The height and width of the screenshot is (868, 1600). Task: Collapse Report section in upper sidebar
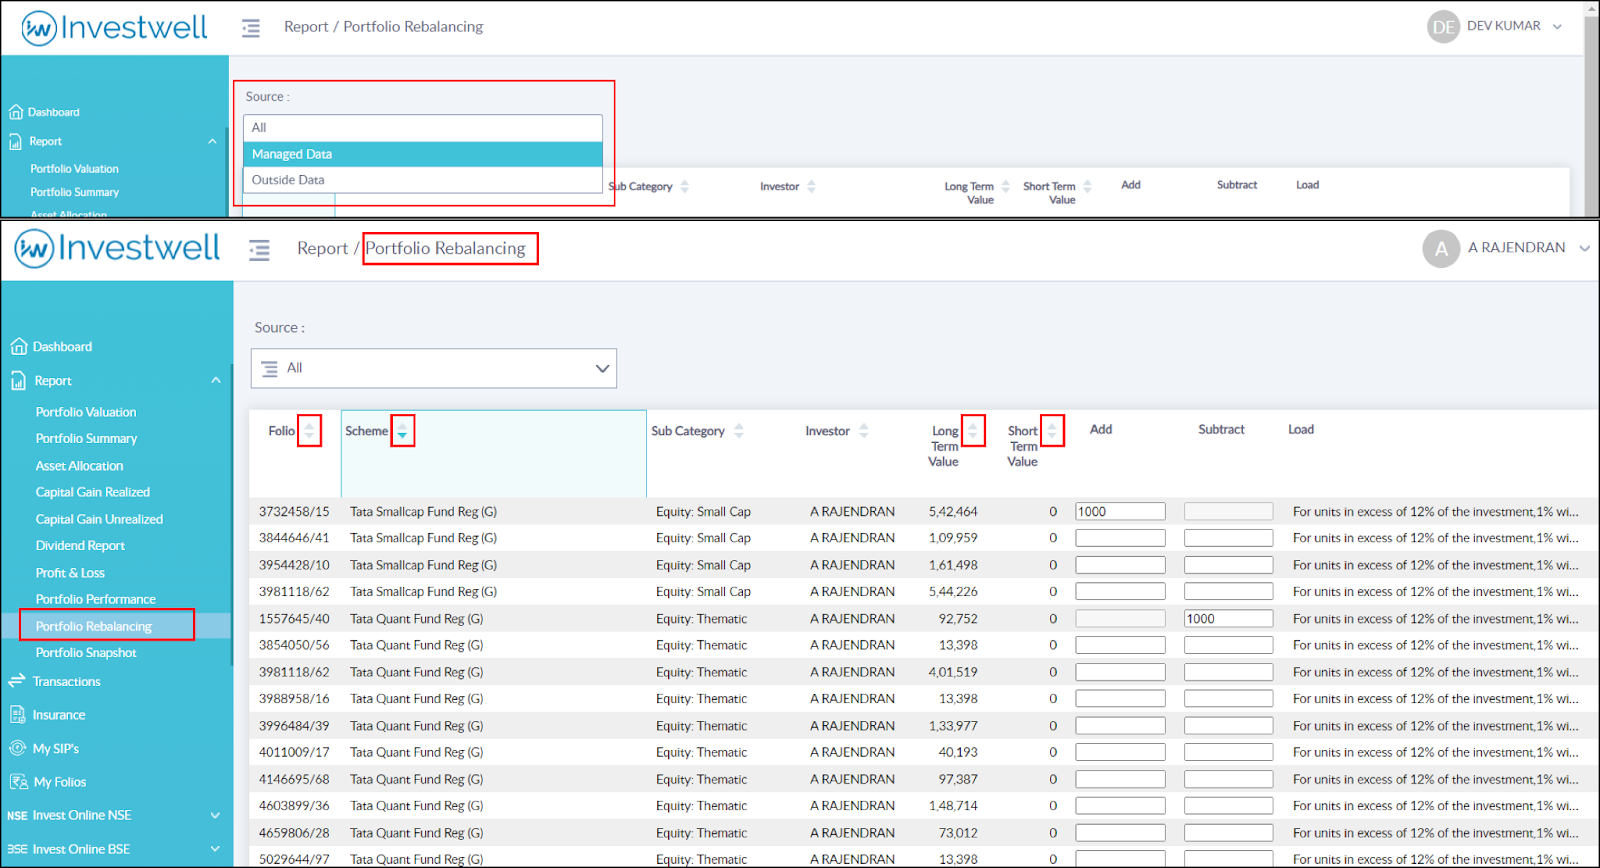(x=212, y=142)
